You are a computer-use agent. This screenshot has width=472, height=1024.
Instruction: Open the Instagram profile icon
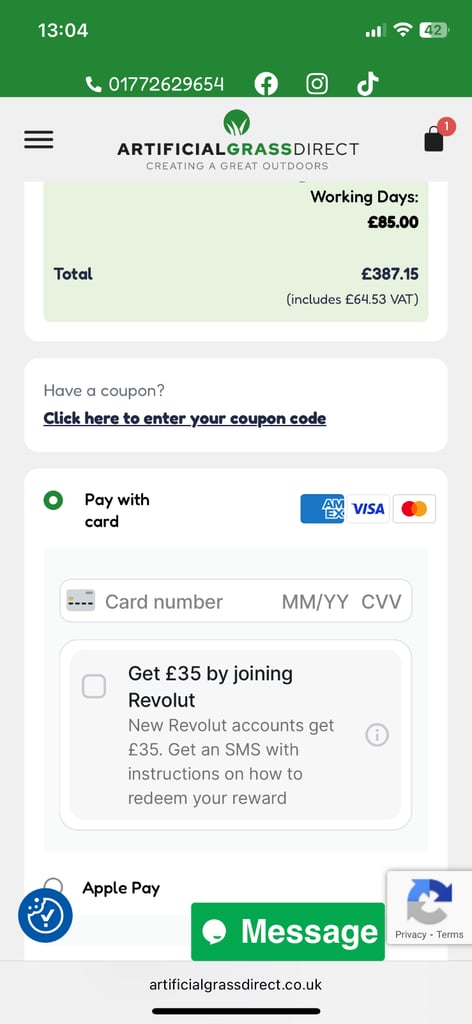click(317, 84)
